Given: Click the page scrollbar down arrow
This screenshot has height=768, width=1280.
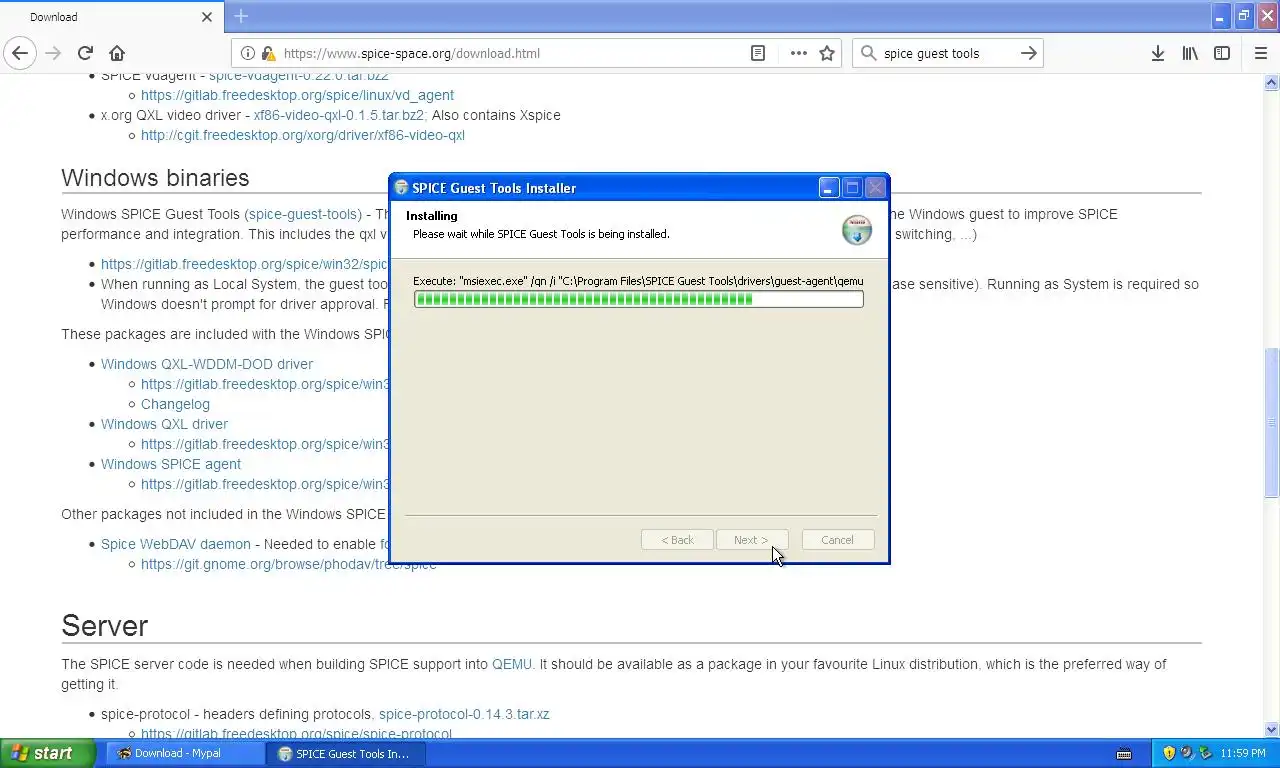Looking at the screenshot, I should point(1272,730).
